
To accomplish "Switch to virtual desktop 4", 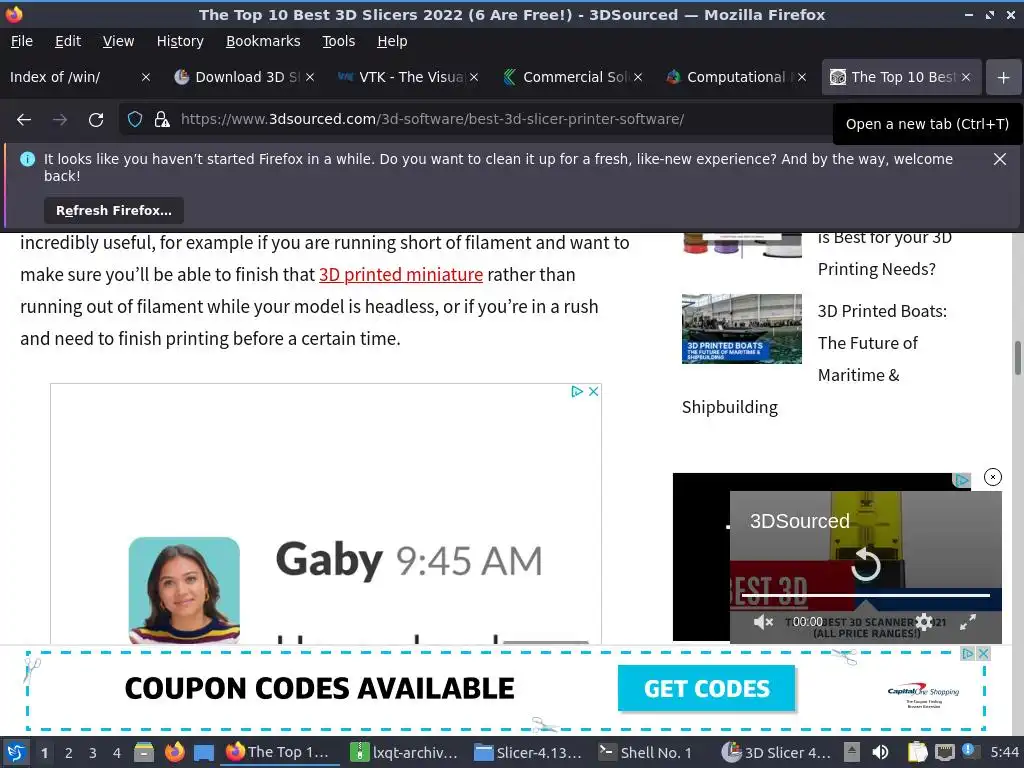I will pos(117,753).
